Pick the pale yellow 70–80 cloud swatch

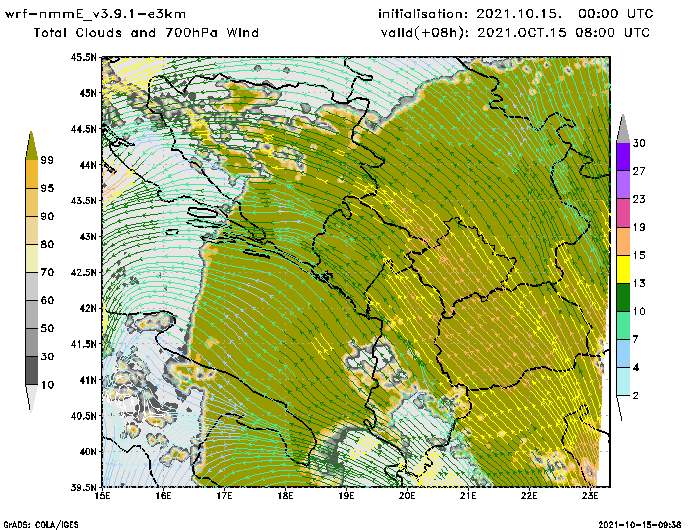click(x=31, y=259)
